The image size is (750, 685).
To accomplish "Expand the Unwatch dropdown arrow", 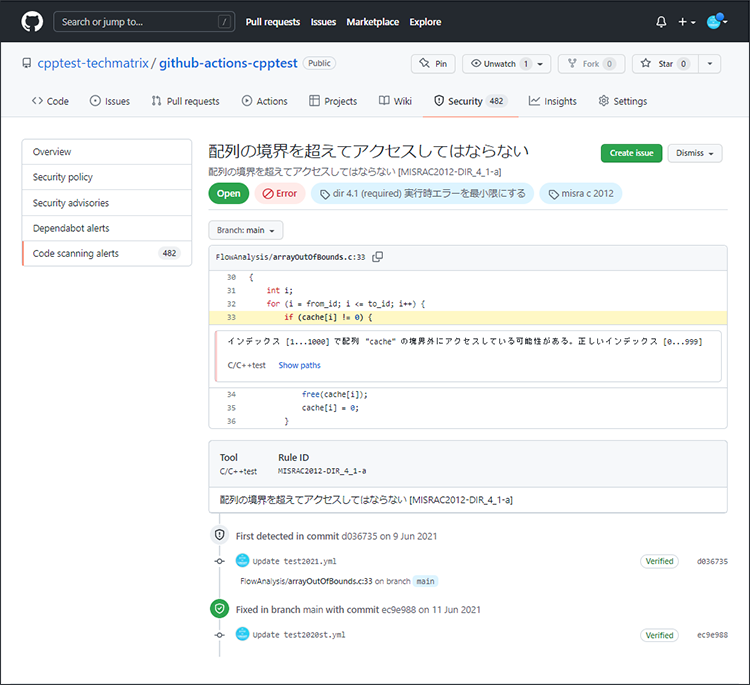I will (x=540, y=64).
